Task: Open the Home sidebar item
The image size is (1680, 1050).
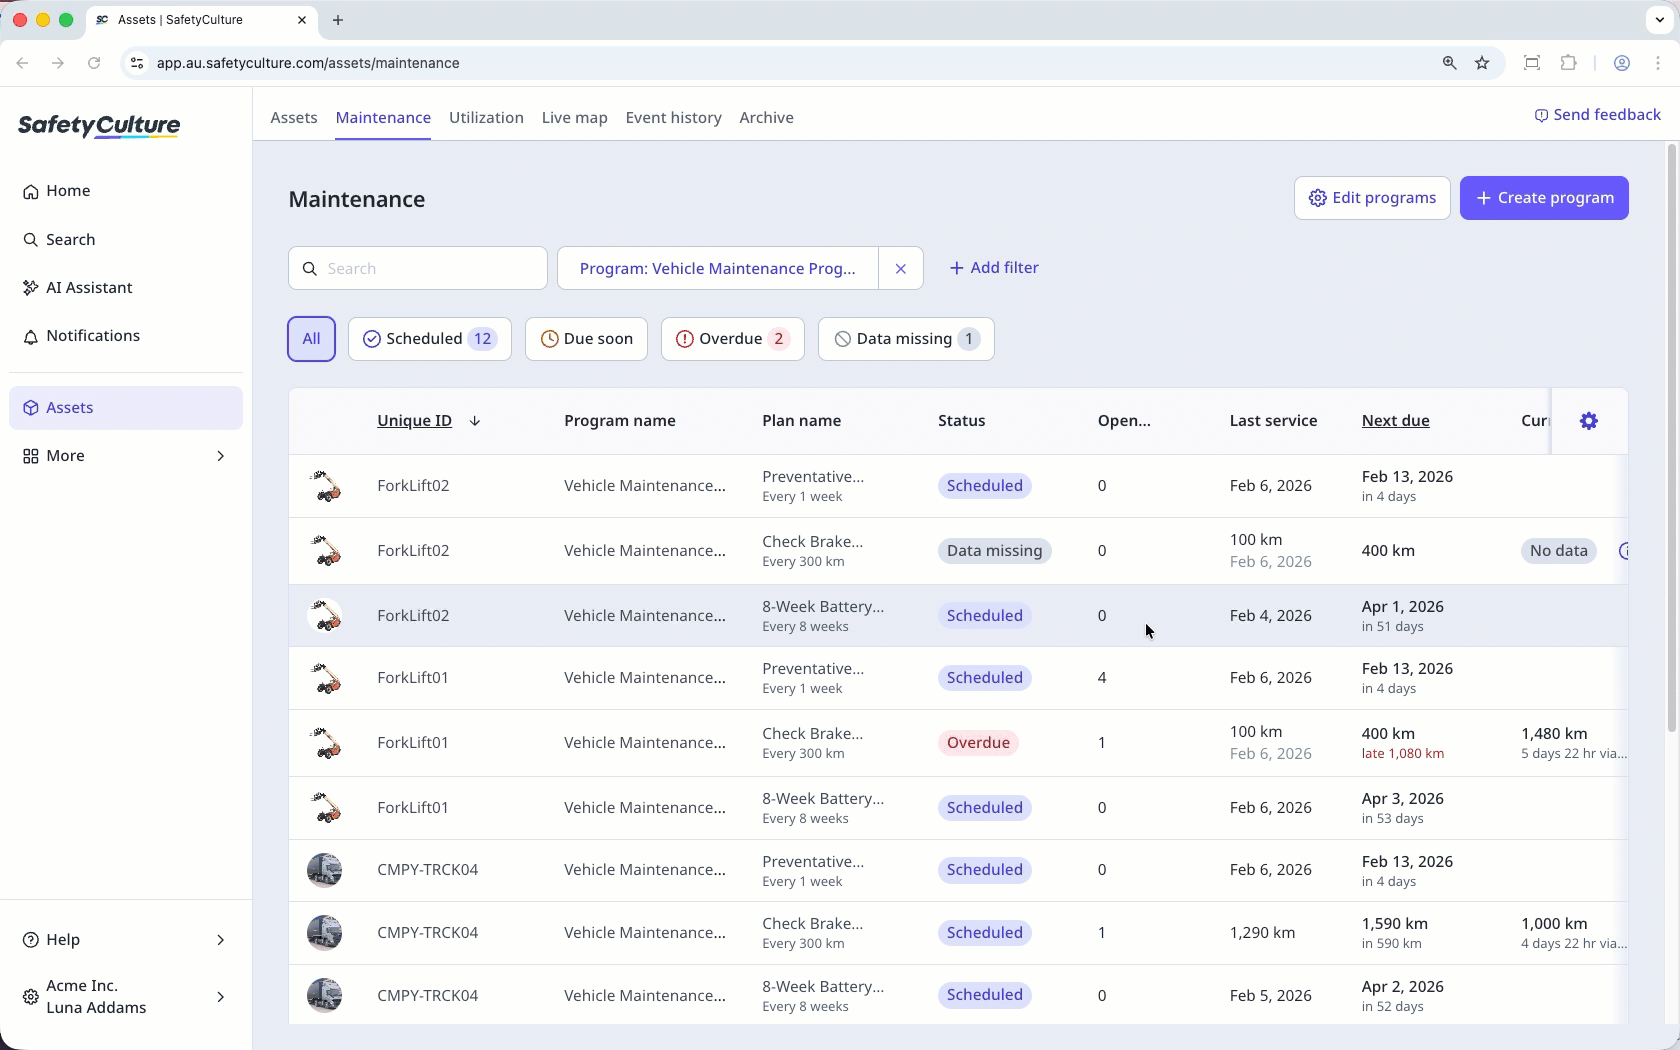Action: [x=125, y=191]
